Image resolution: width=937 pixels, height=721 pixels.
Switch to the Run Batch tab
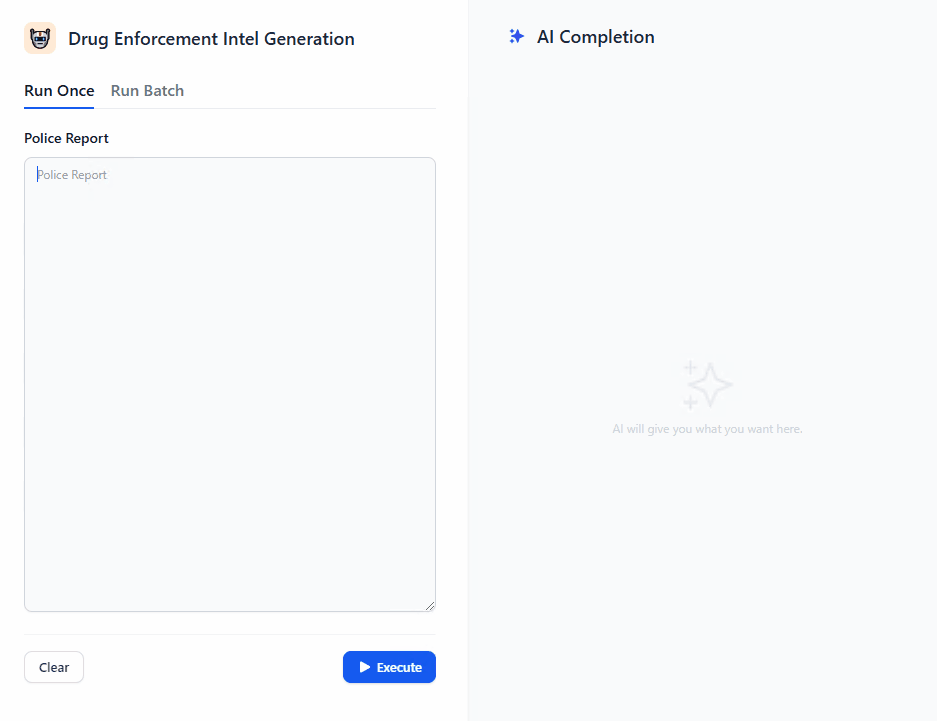(x=147, y=91)
